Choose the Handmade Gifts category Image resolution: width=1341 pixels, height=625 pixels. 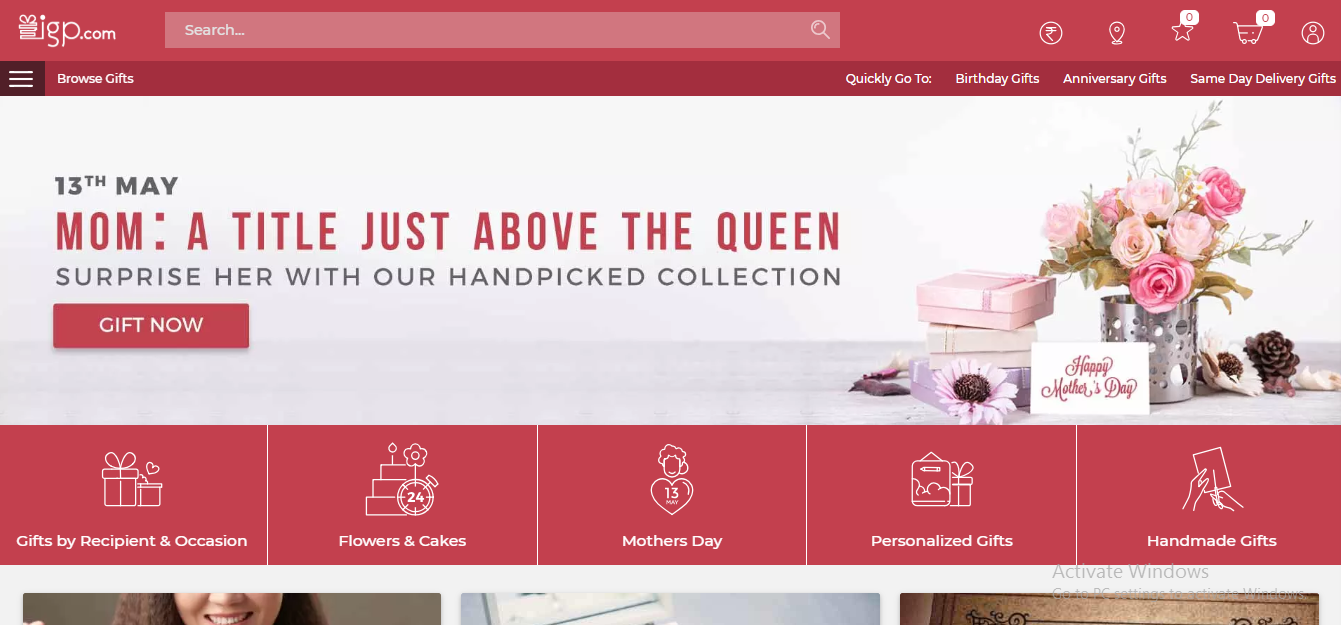(x=1209, y=495)
